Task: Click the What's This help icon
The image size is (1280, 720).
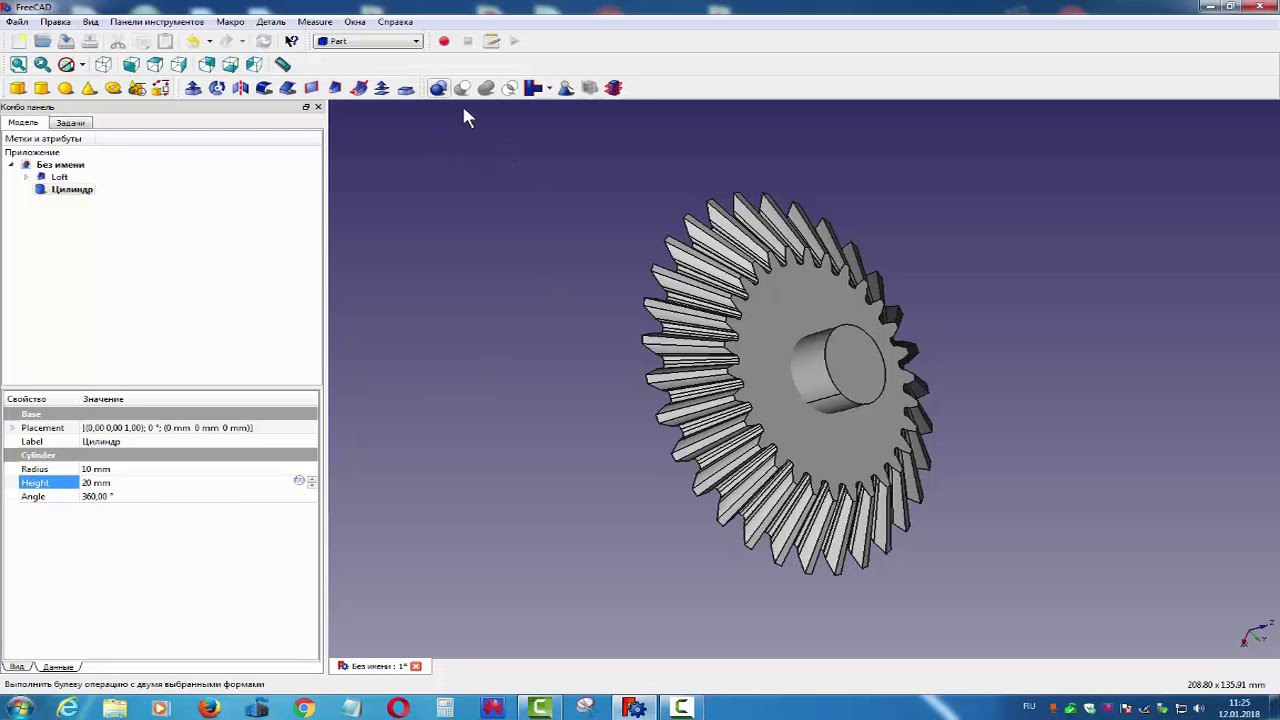Action: [x=291, y=41]
